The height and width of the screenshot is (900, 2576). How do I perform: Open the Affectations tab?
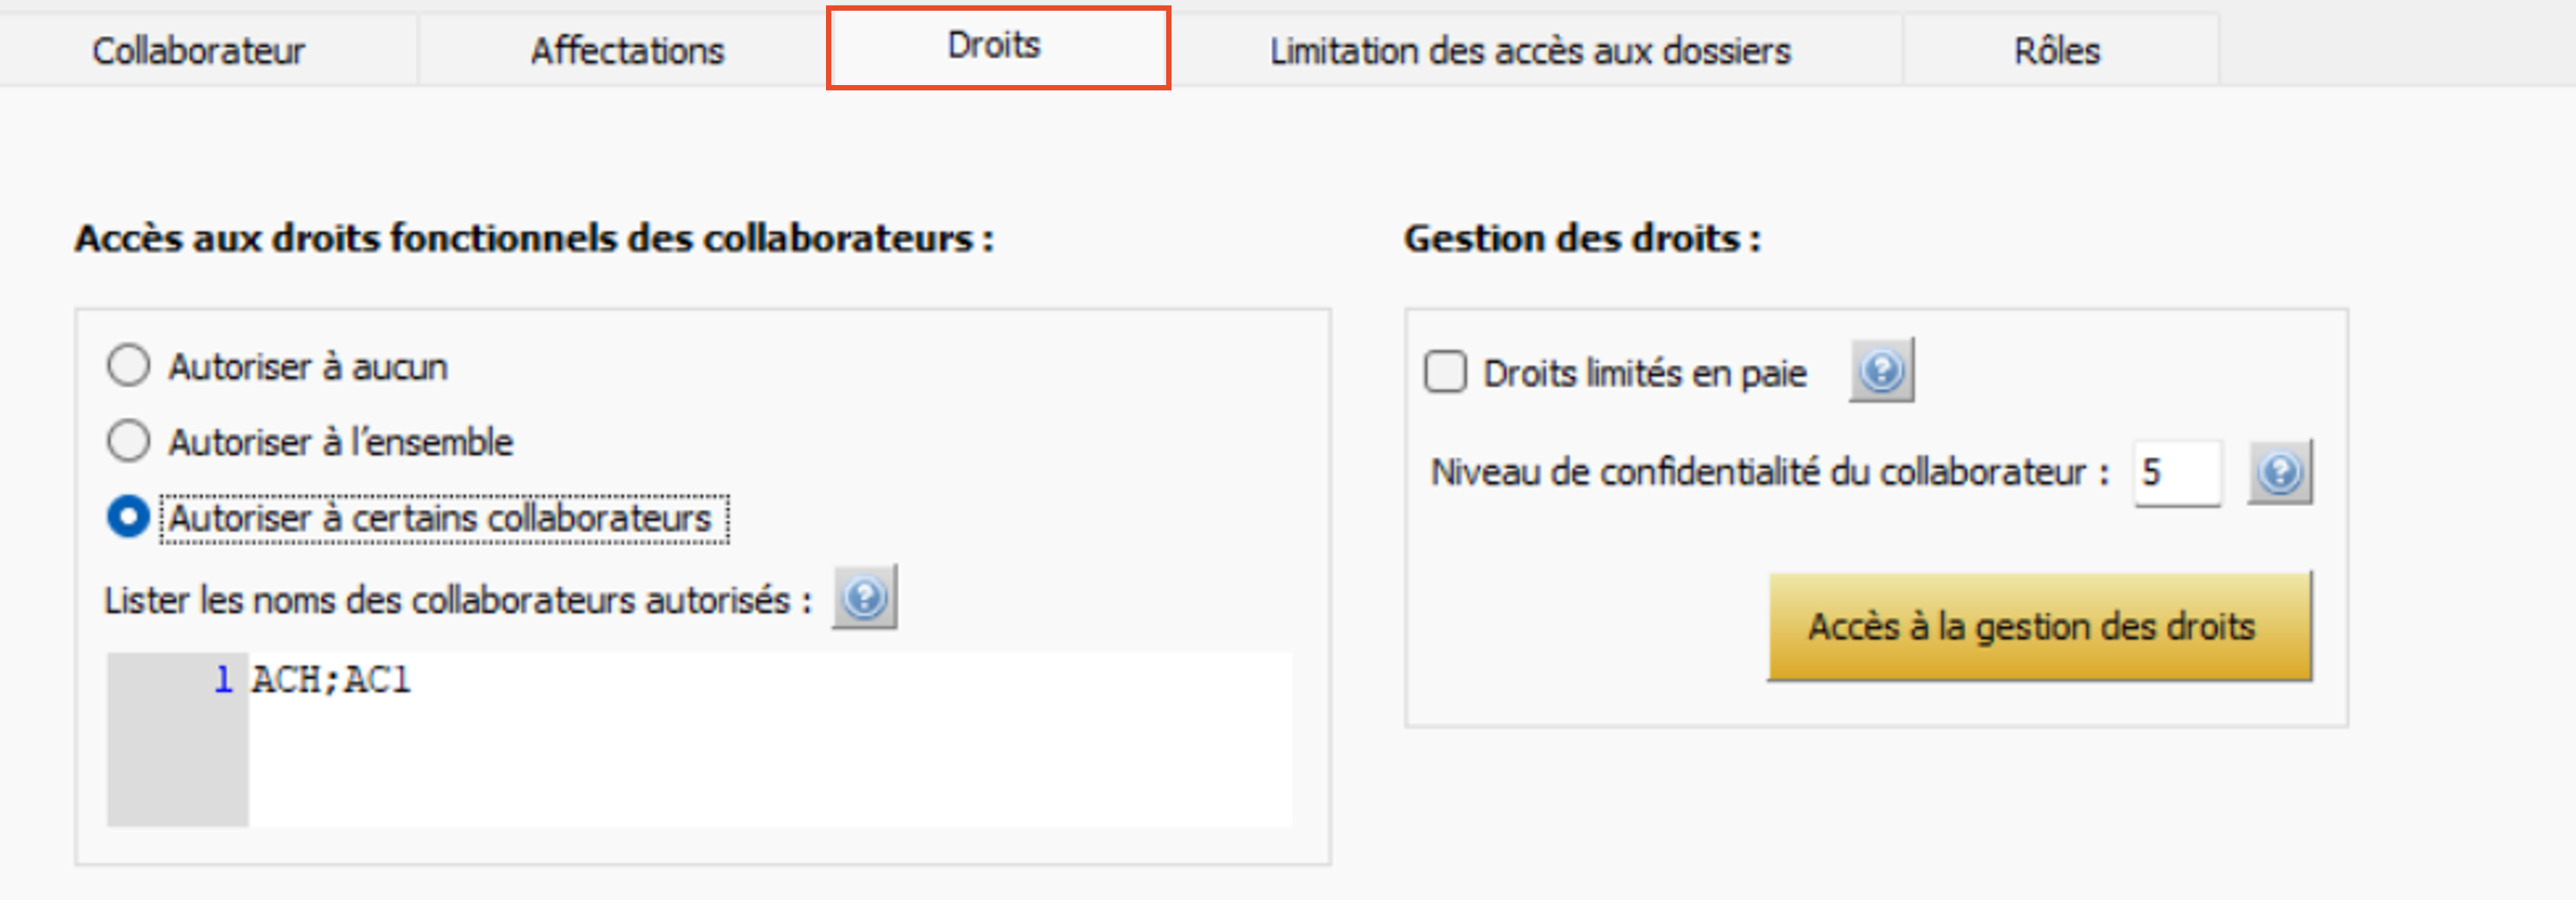coord(627,50)
